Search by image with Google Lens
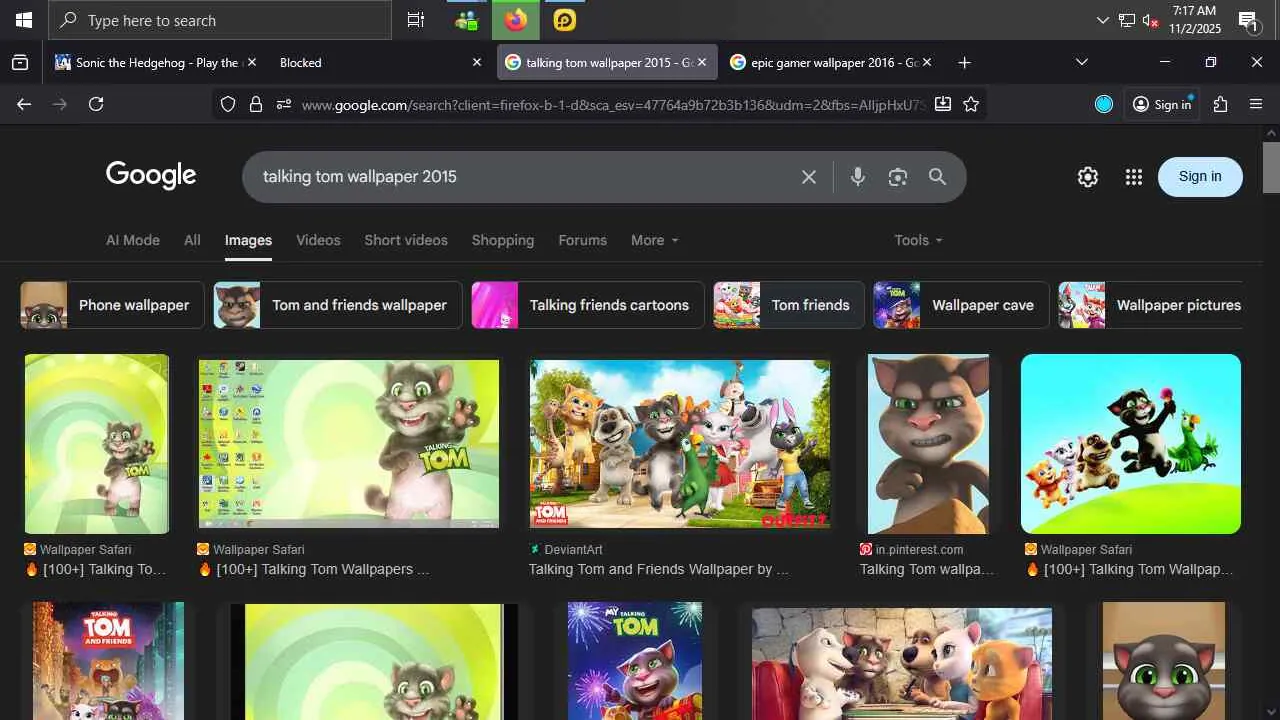 click(898, 177)
